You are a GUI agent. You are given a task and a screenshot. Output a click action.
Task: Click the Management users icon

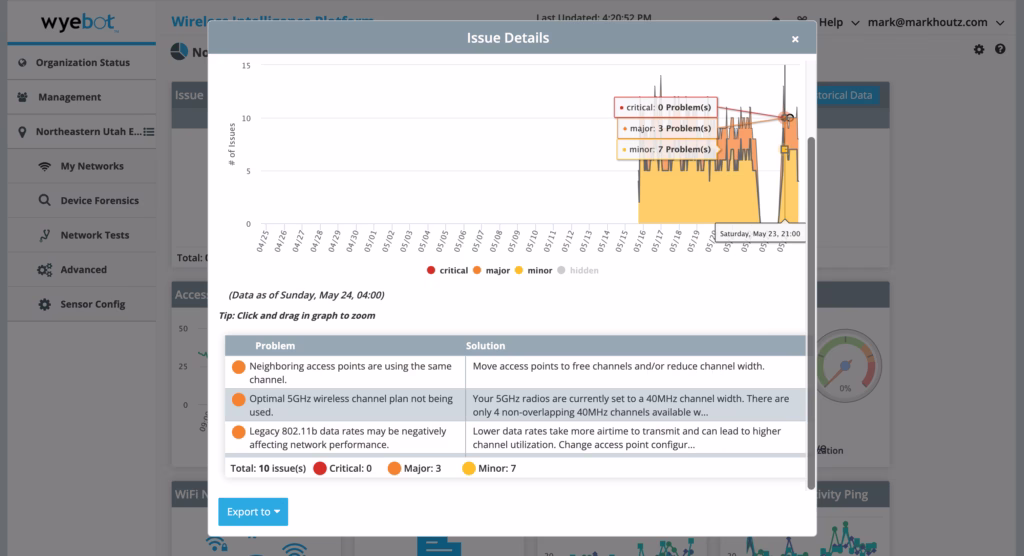pos(22,97)
